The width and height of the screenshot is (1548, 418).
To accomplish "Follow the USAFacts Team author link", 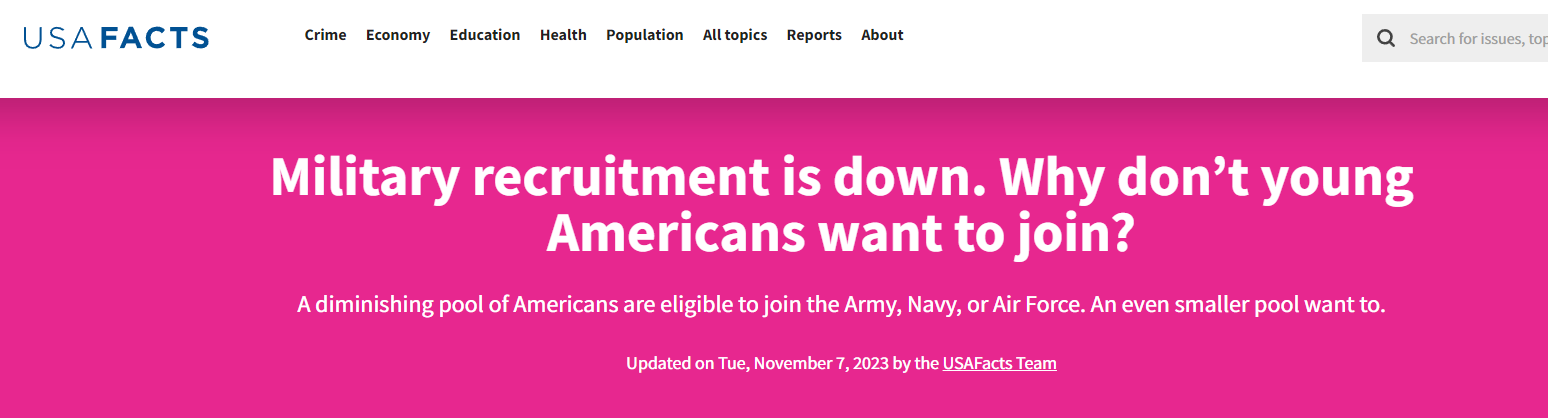I will point(999,363).
